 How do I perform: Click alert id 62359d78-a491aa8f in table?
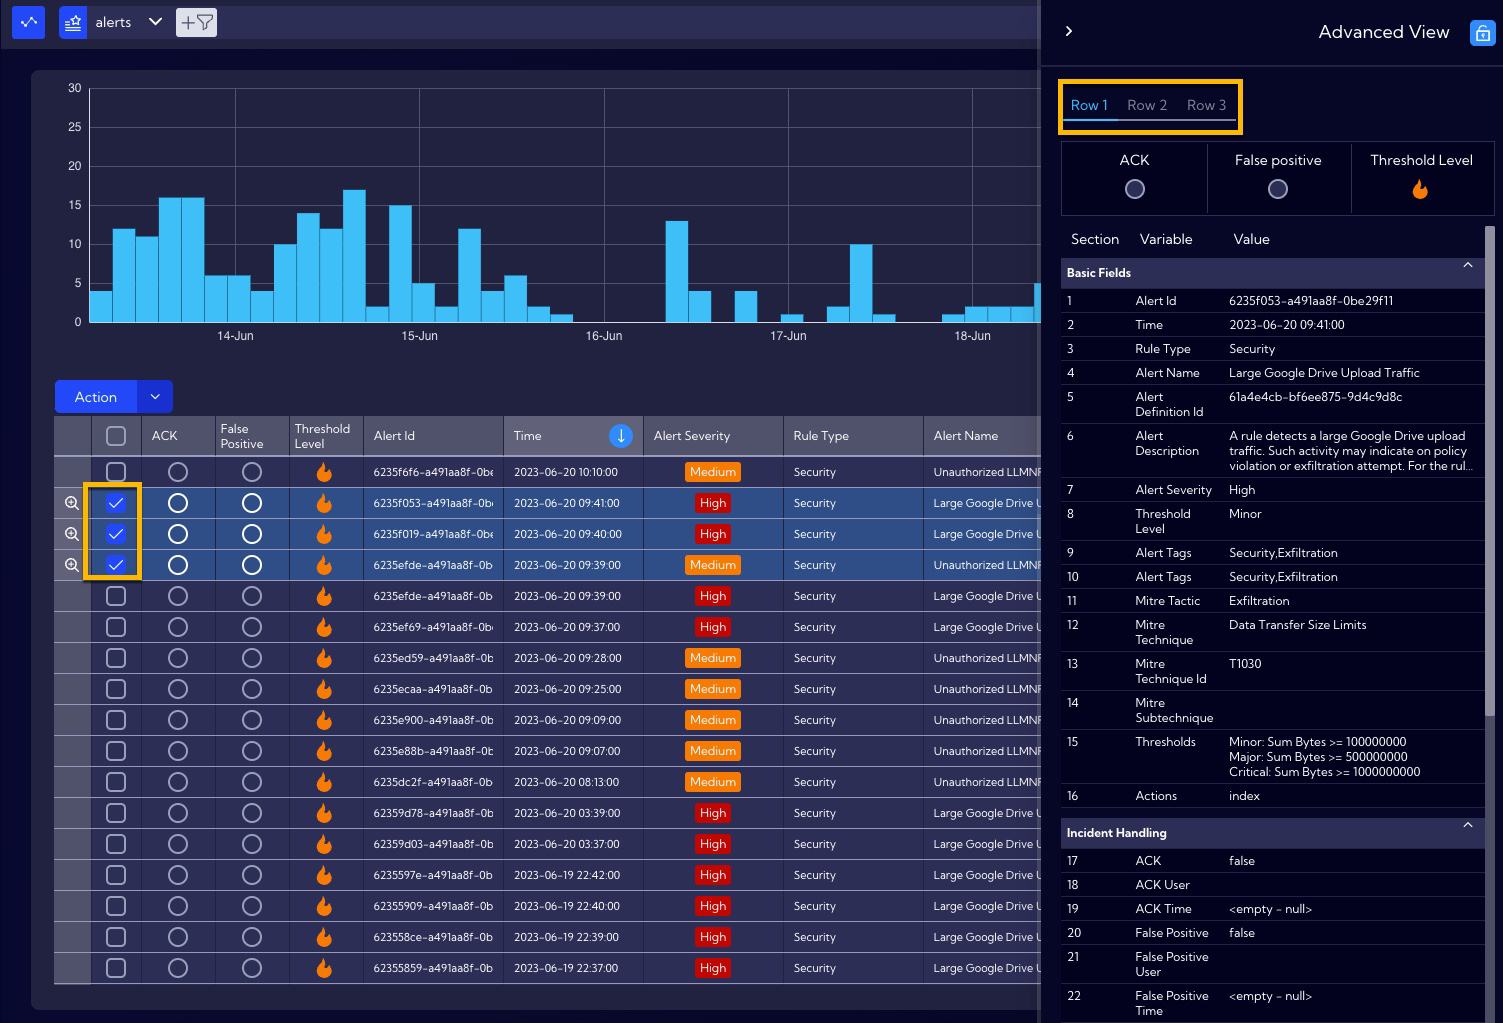[x=433, y=813]
